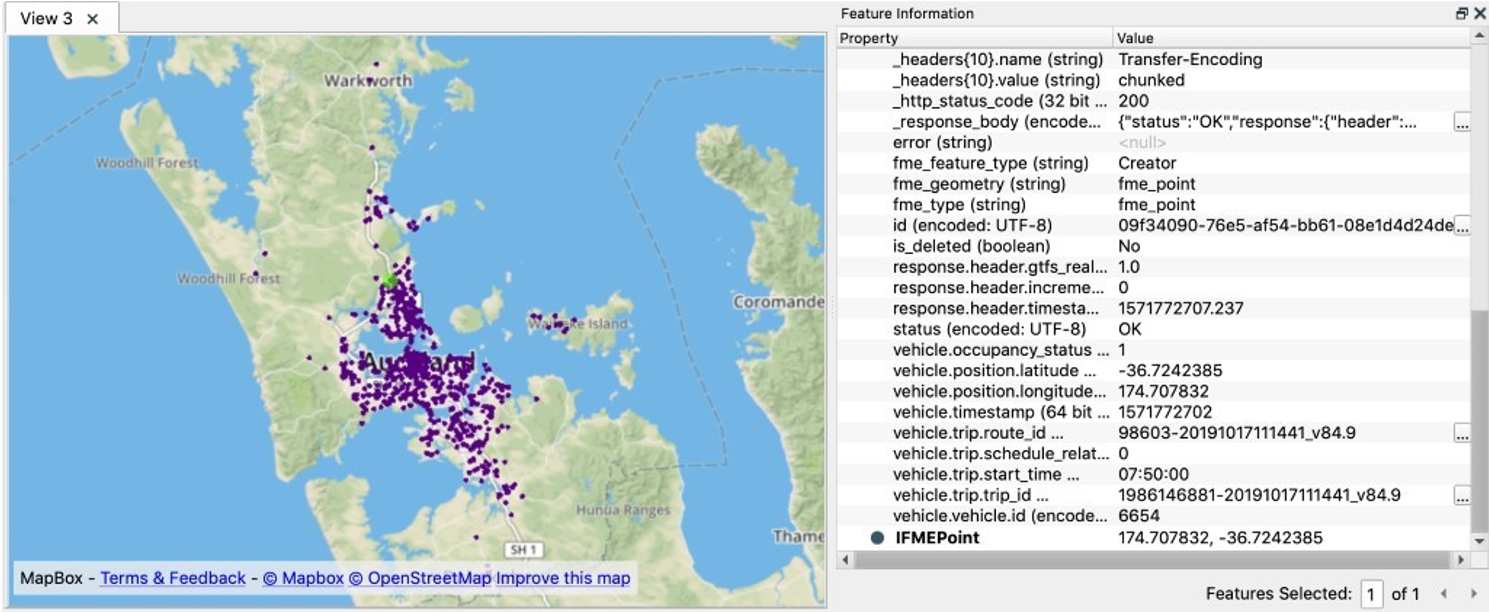This screenshot has width=1489, height=612.
Task: Open the Terms & Feedback link
Action: 173,578
